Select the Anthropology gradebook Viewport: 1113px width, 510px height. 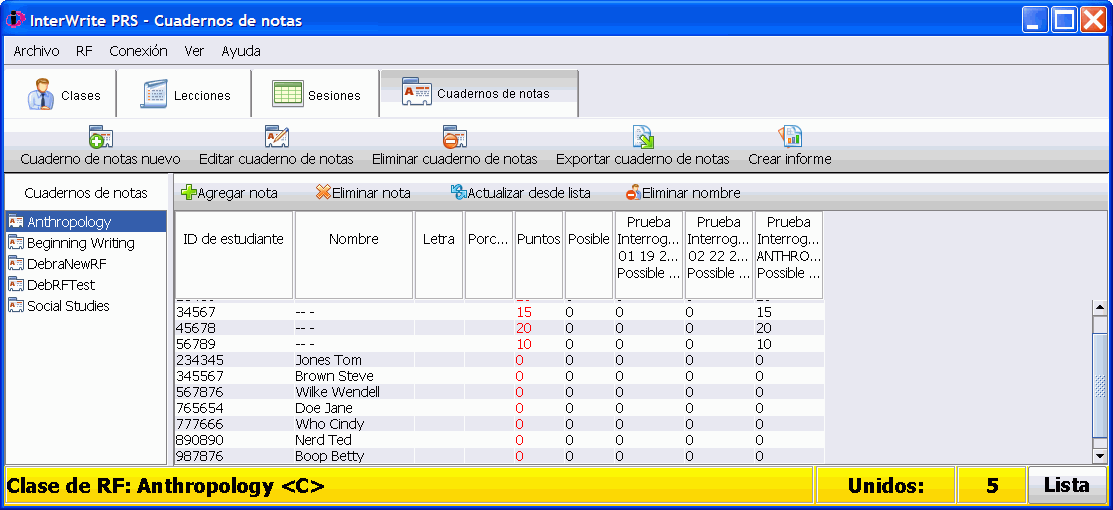pyautogui.click(x=85, y=222)
